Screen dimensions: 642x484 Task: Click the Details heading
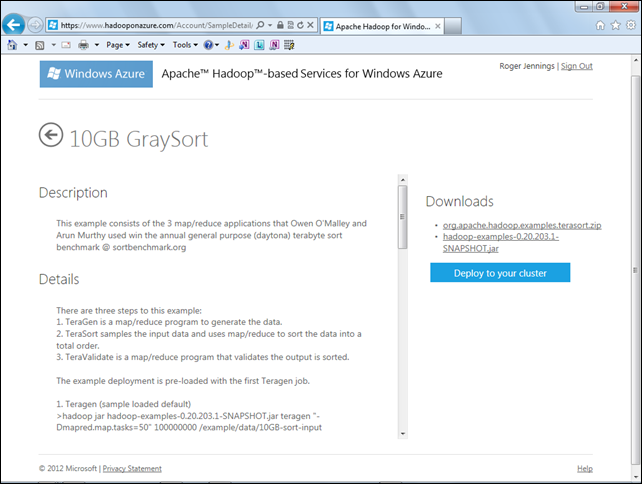59,279
